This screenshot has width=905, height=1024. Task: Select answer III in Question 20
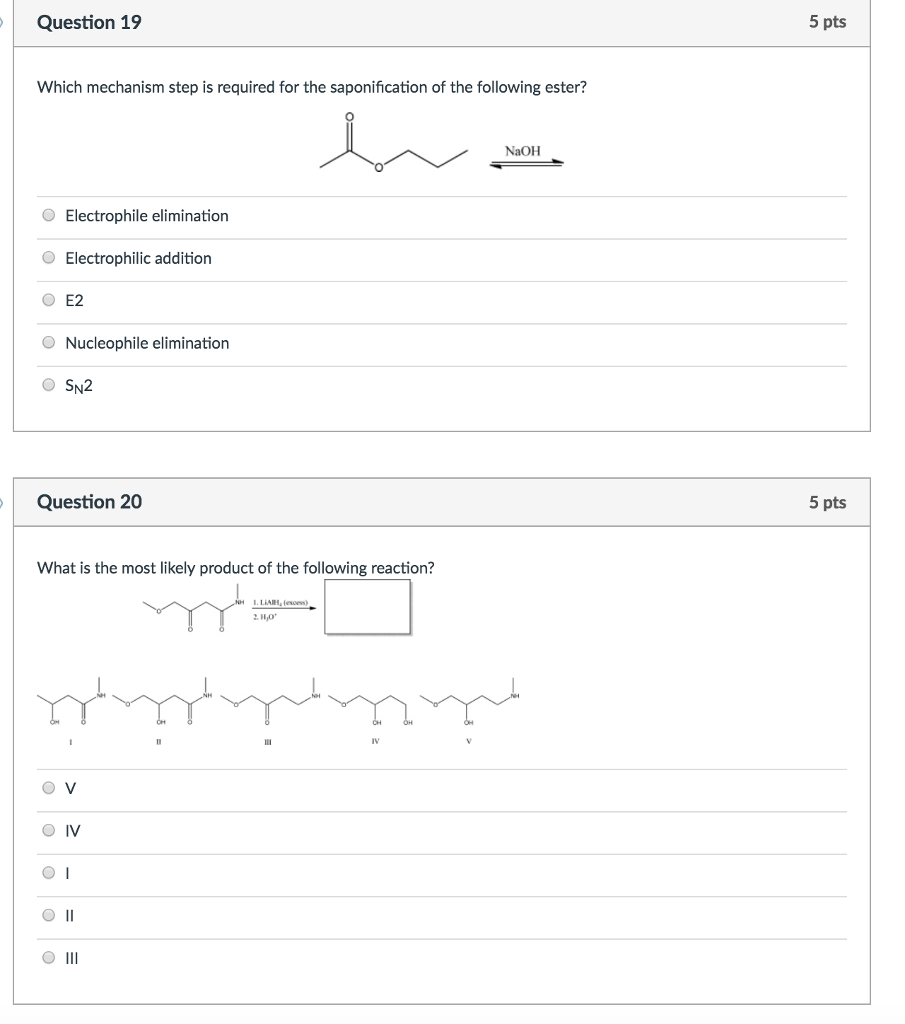(48, 958)
